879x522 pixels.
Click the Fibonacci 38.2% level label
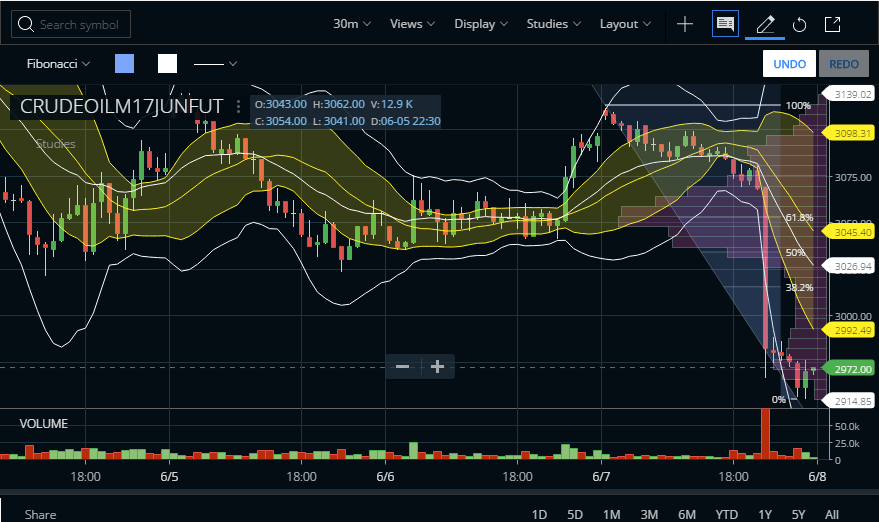tap(799, 288)
